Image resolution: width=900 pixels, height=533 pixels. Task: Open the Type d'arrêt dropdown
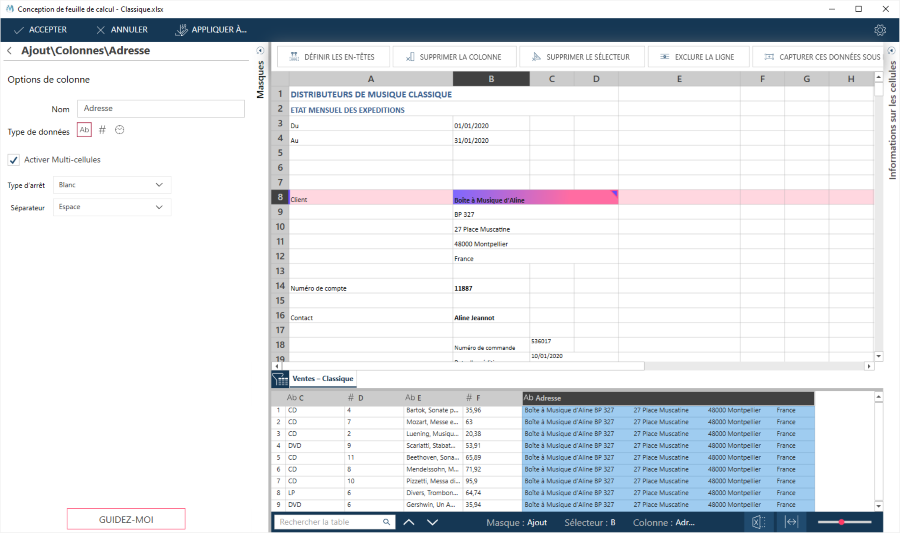[x=111, y=185]
